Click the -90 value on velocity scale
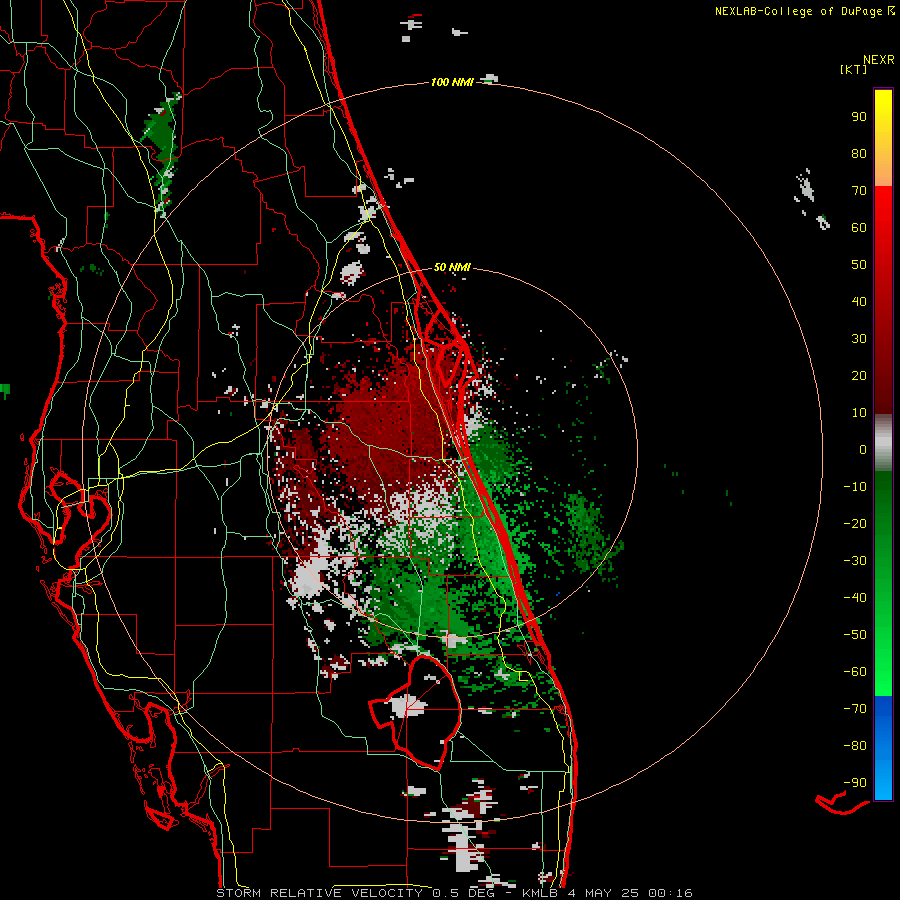This screenshot has width=900, height=900. coord(855,782)
